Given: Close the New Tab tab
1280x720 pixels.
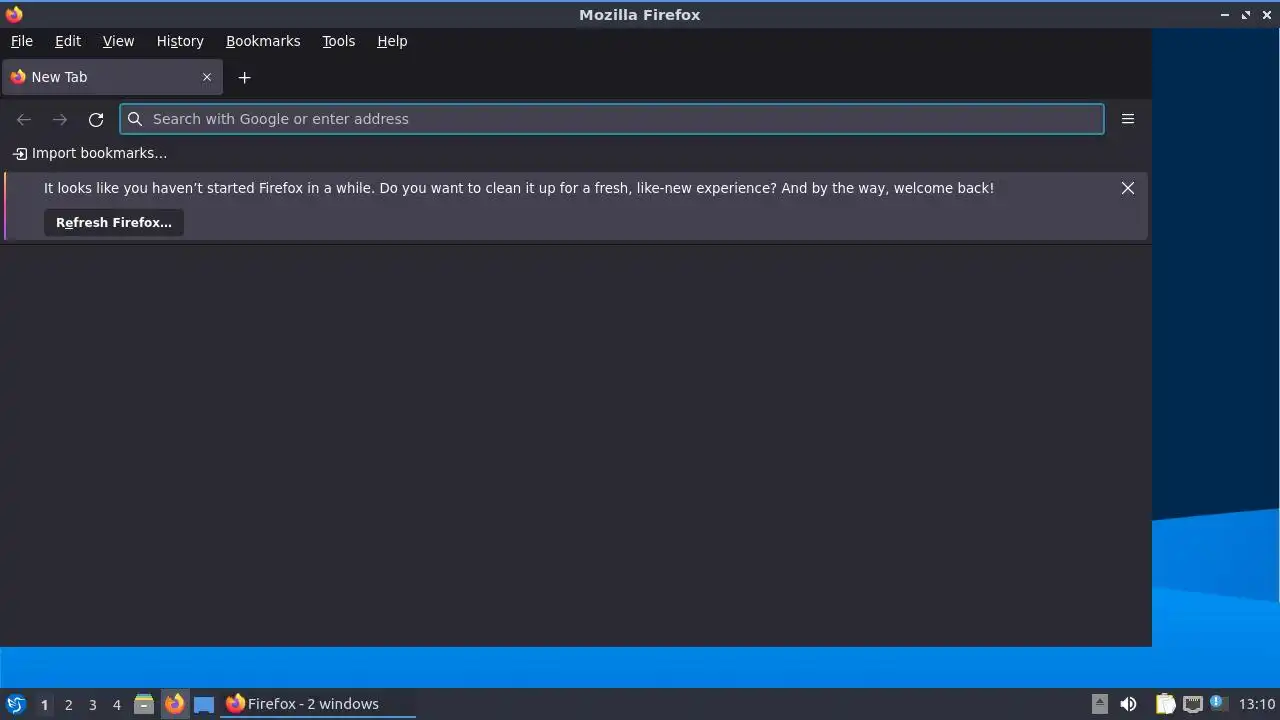Looking at the screenshot, I should [207, 77].
